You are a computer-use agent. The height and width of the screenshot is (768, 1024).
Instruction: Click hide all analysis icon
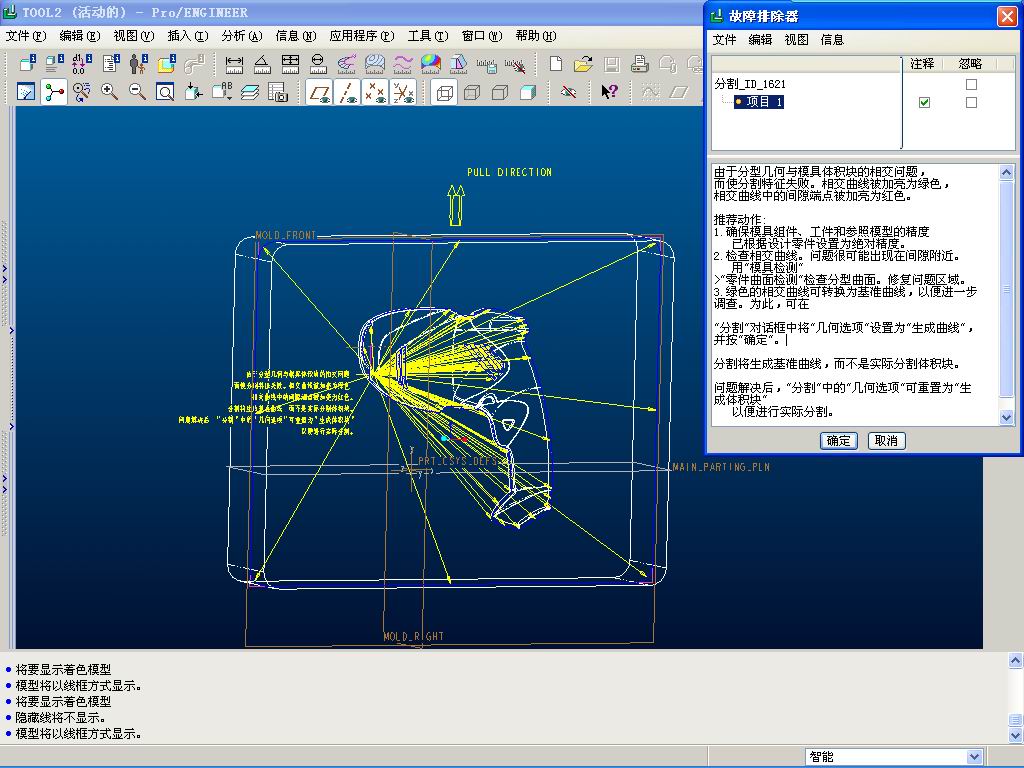[x=515, y=64]
